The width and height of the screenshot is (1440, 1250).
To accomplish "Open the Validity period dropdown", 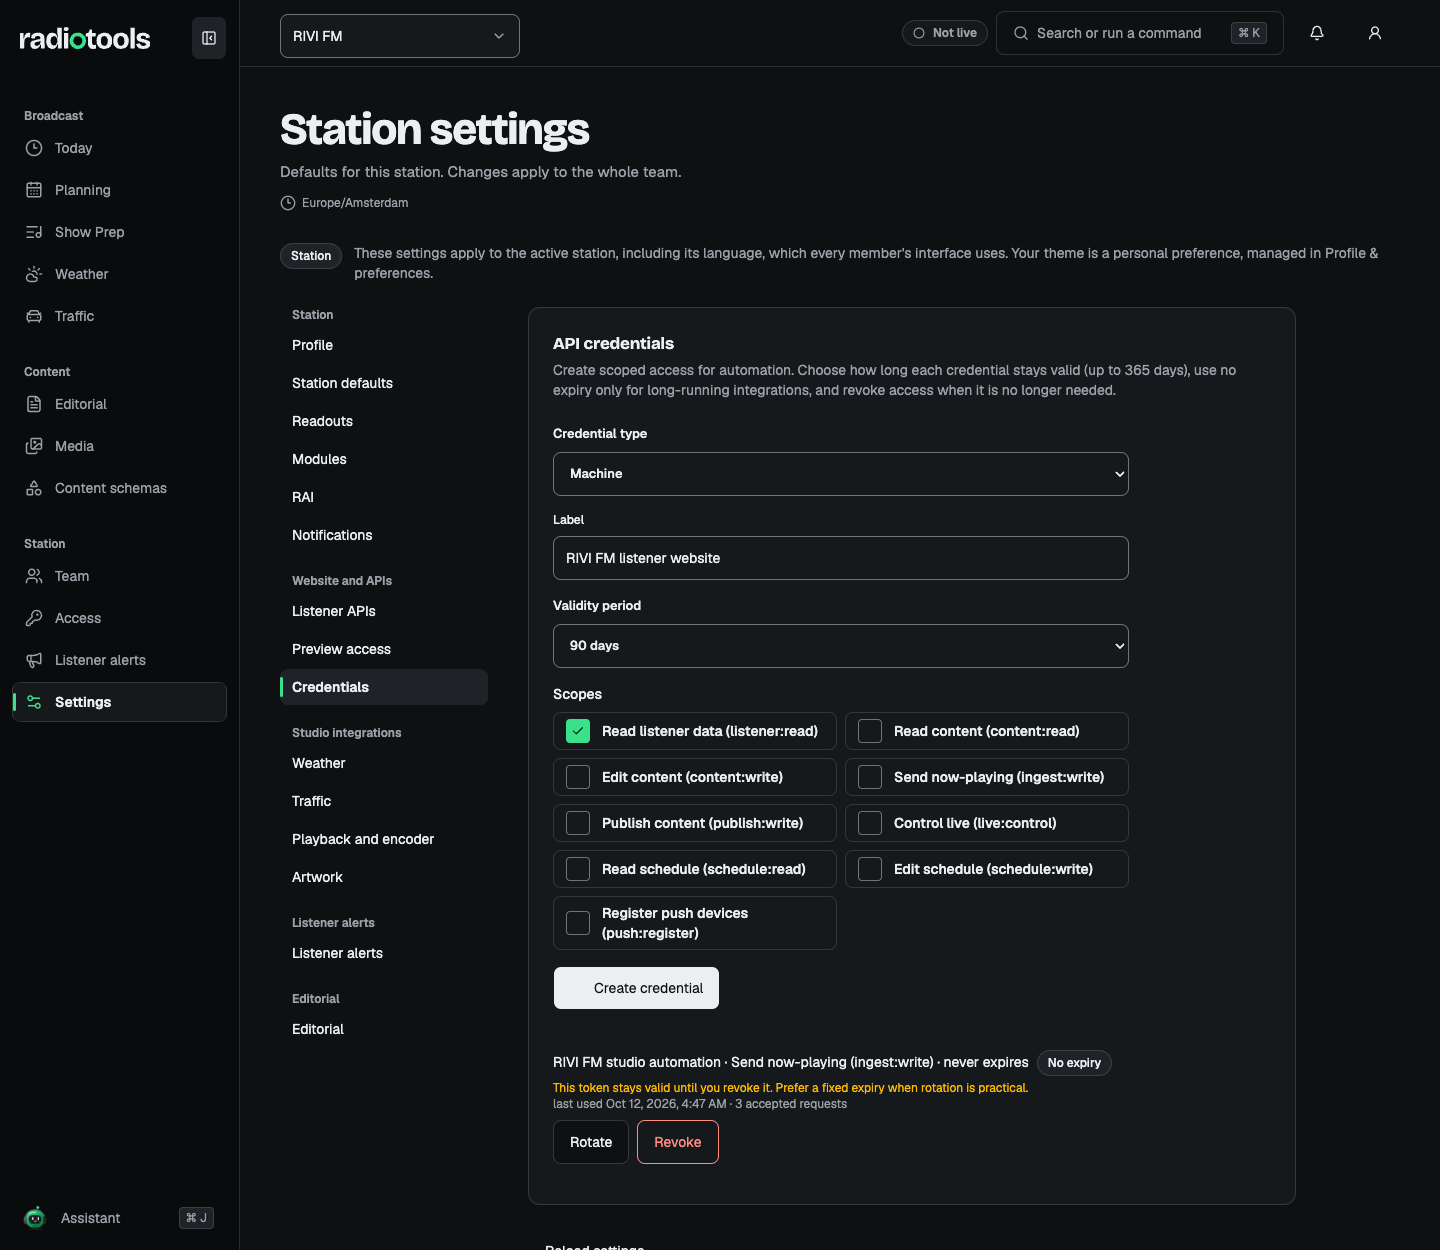I will 841,646.
